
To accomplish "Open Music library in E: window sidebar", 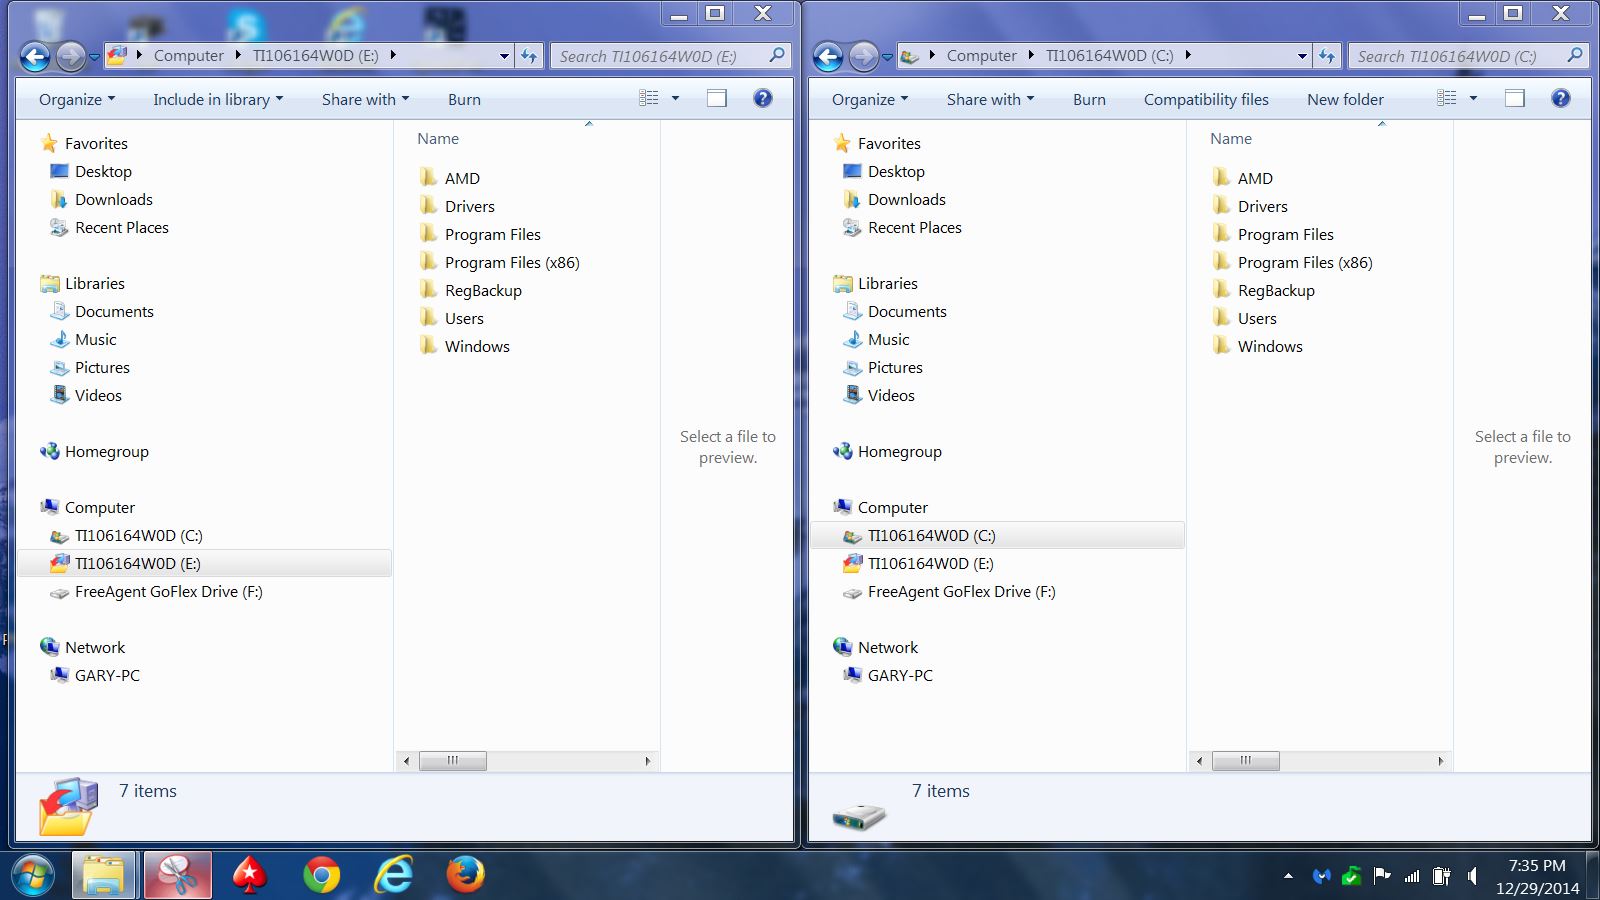I will click(x=84, y=339).
